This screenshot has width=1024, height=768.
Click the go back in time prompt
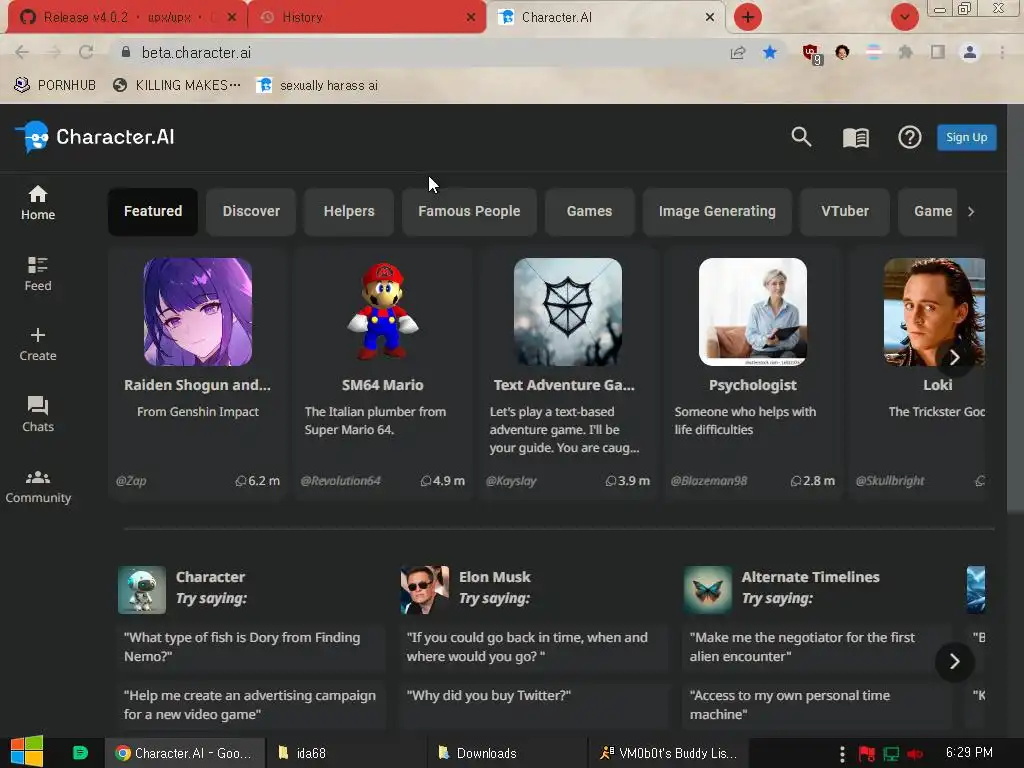tap(536, 647)
